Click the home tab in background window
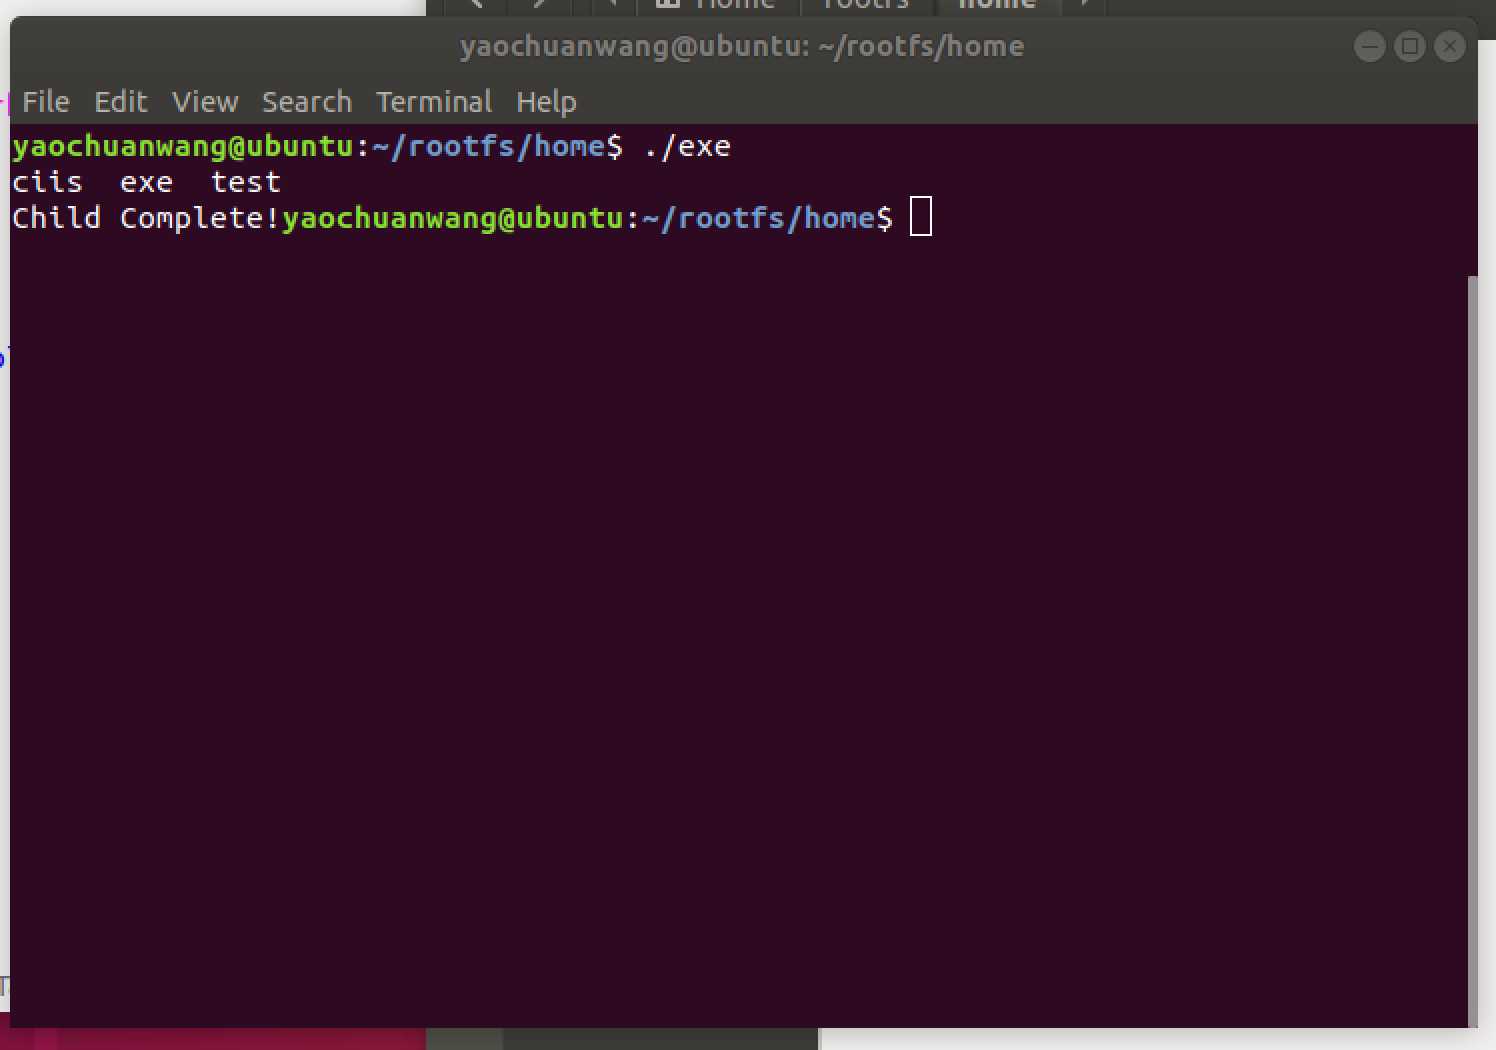 997,5
